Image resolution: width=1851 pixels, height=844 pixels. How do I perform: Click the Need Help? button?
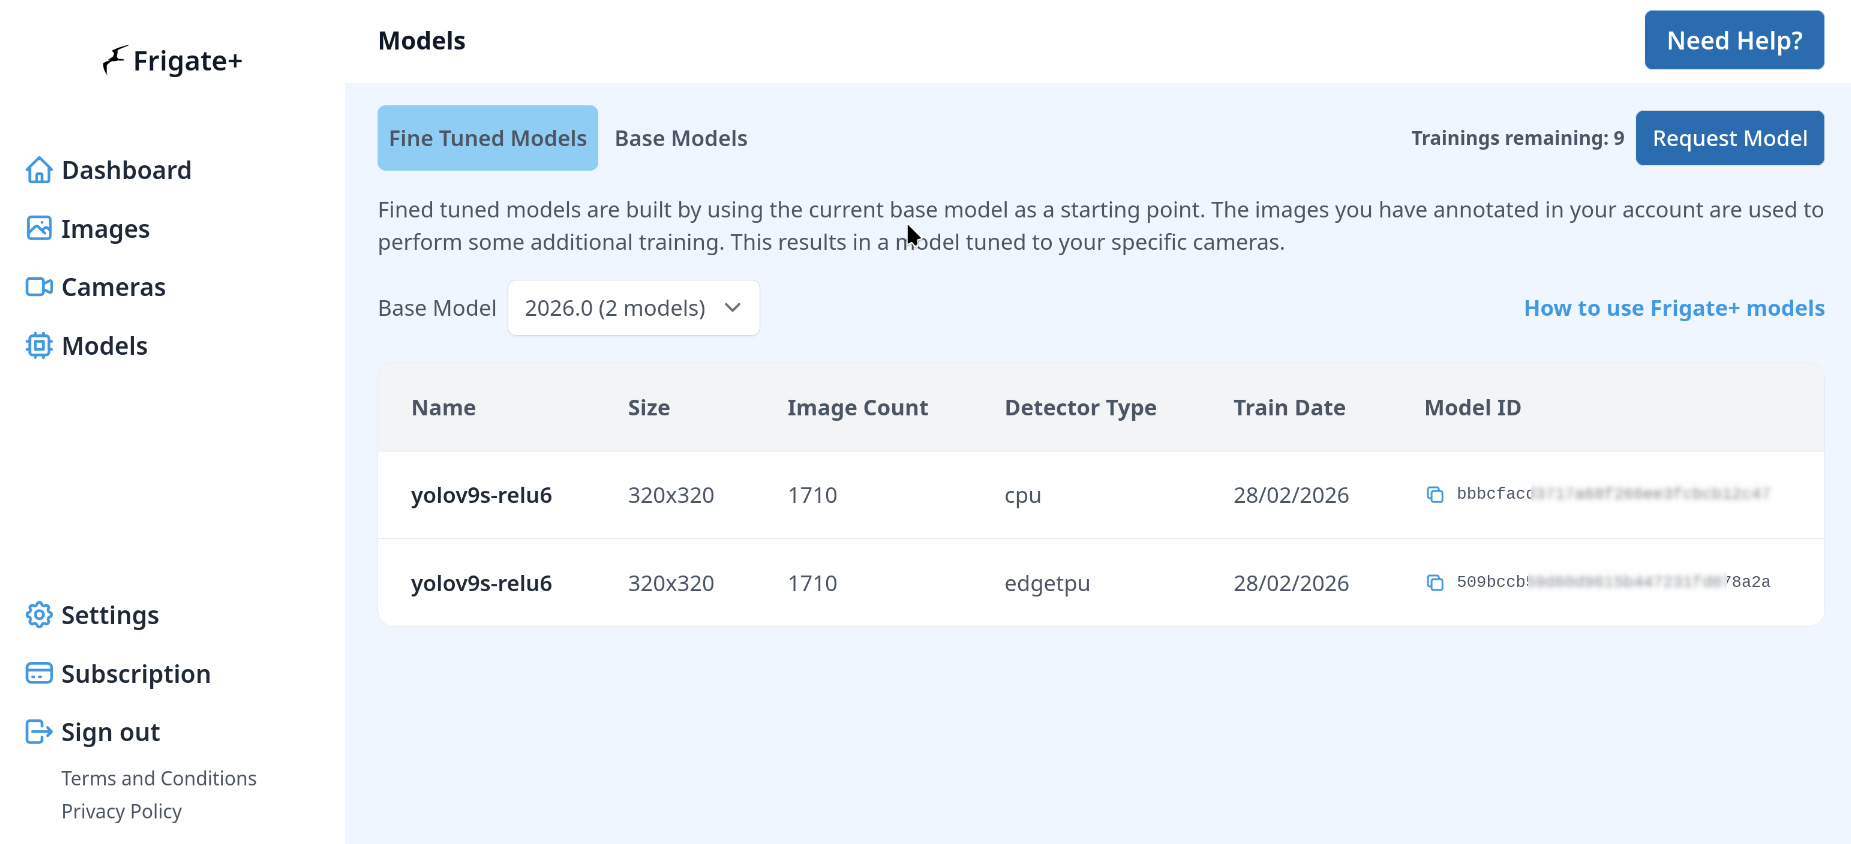(x=1734, y=40)
